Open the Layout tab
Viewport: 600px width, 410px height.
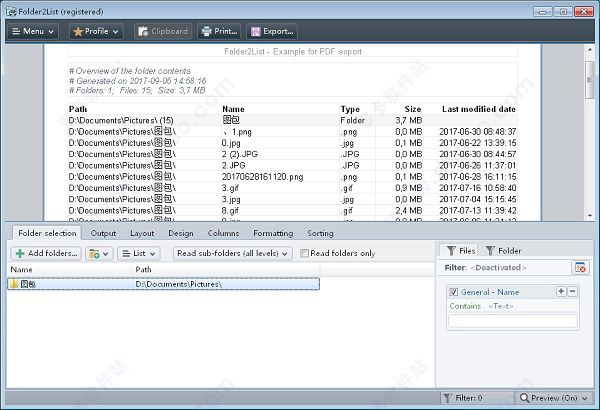[142, 233]
